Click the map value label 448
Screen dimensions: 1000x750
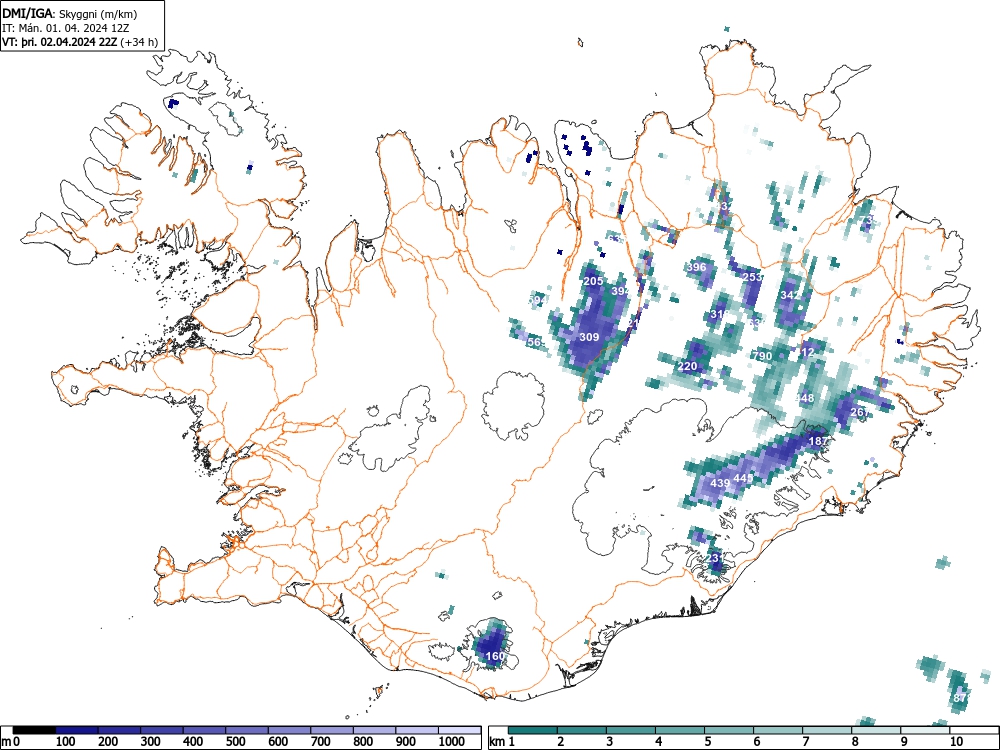coord(804,398)
